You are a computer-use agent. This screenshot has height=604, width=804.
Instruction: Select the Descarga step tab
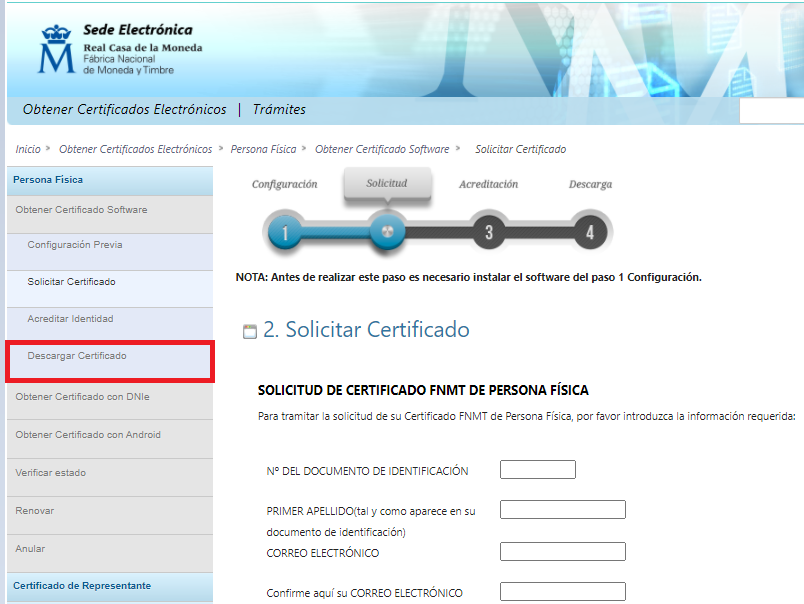click(590, 184)
